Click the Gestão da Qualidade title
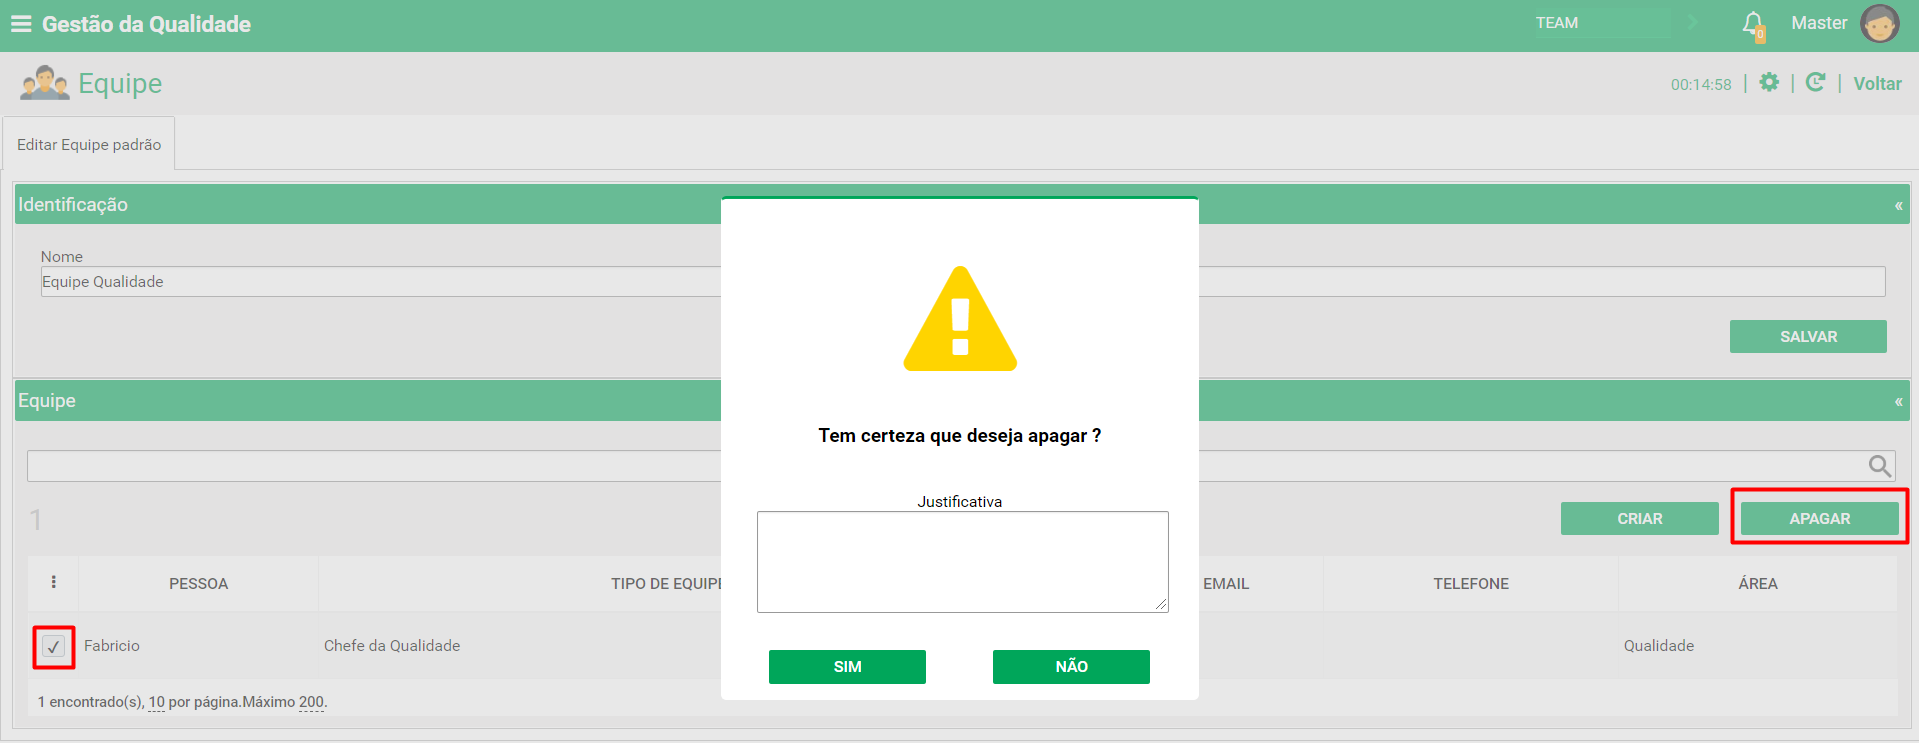Screen dimensions: 1919x743 tap(146, 24)
